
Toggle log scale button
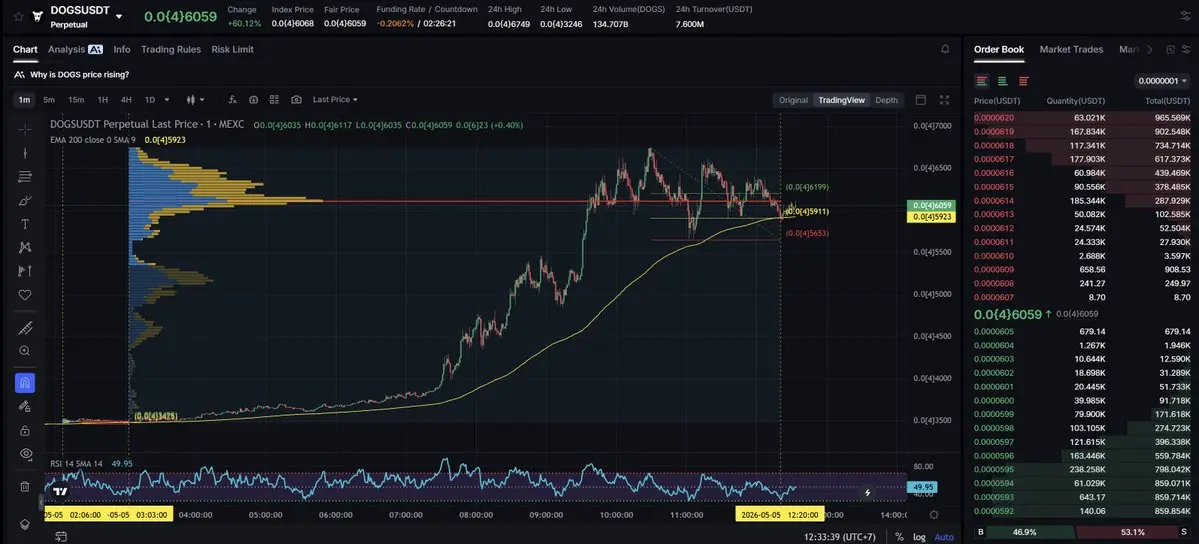click(x=920, y=537)
